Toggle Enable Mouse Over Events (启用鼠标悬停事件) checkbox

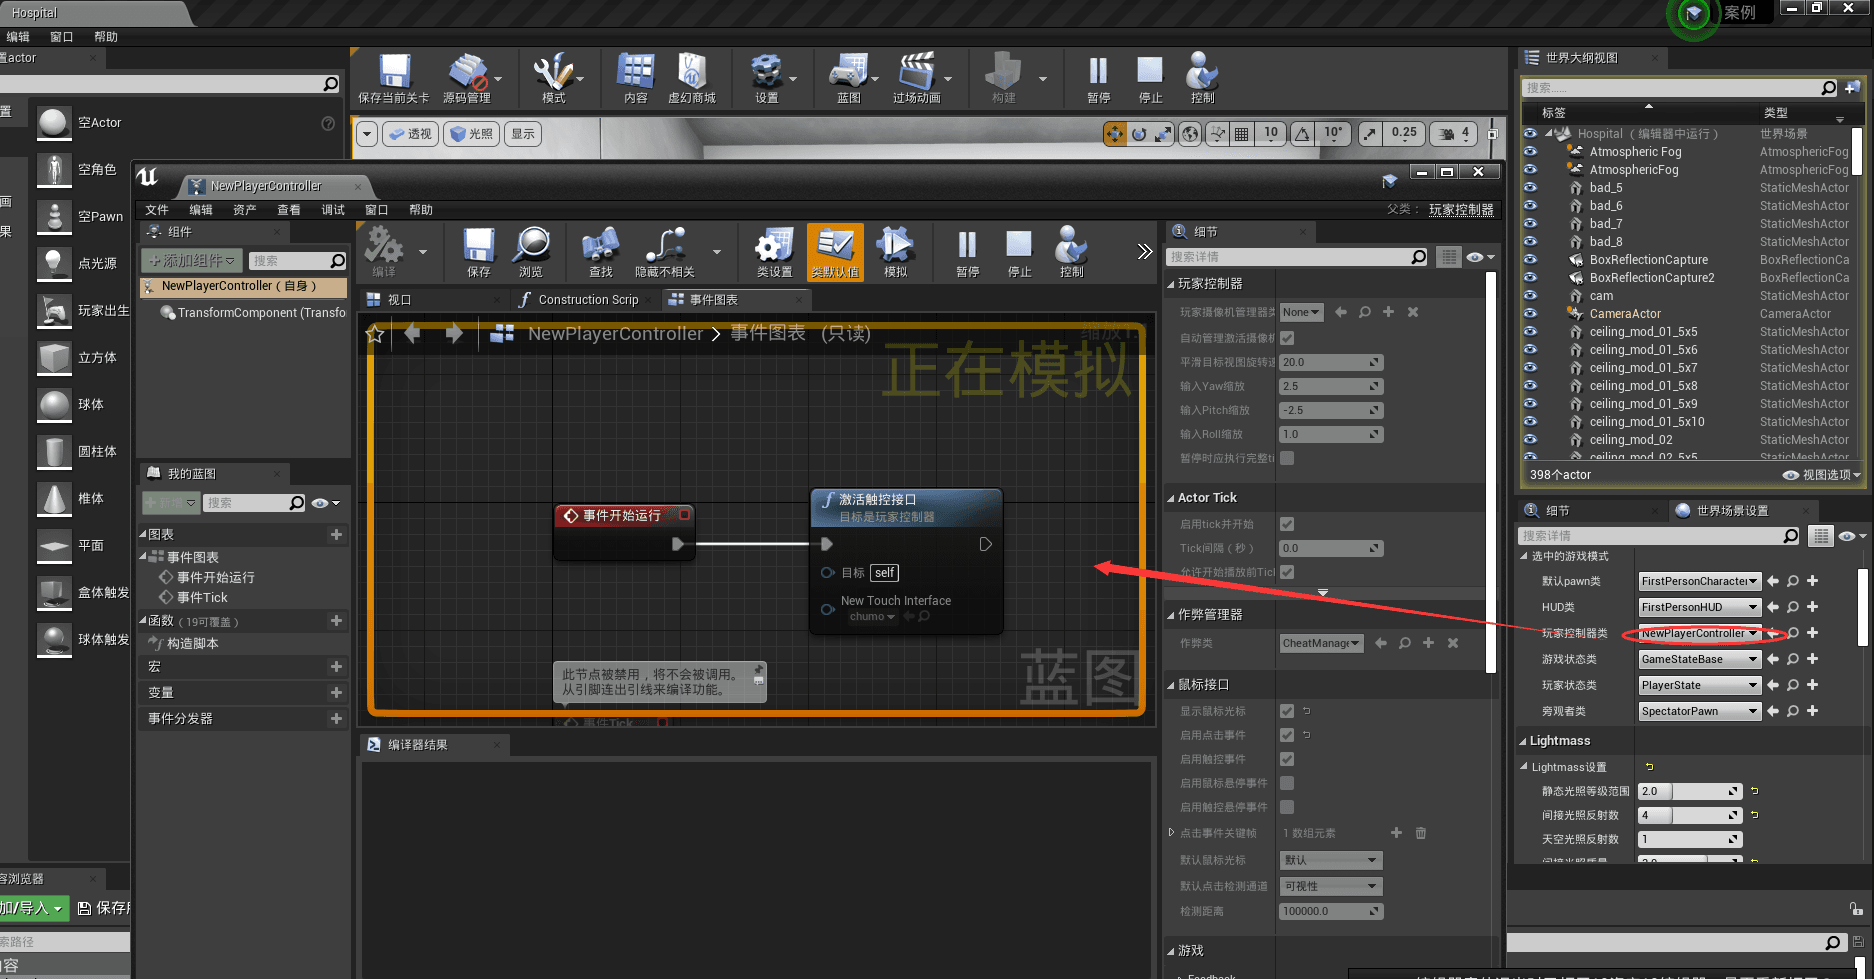click(x=1287, y=783)
